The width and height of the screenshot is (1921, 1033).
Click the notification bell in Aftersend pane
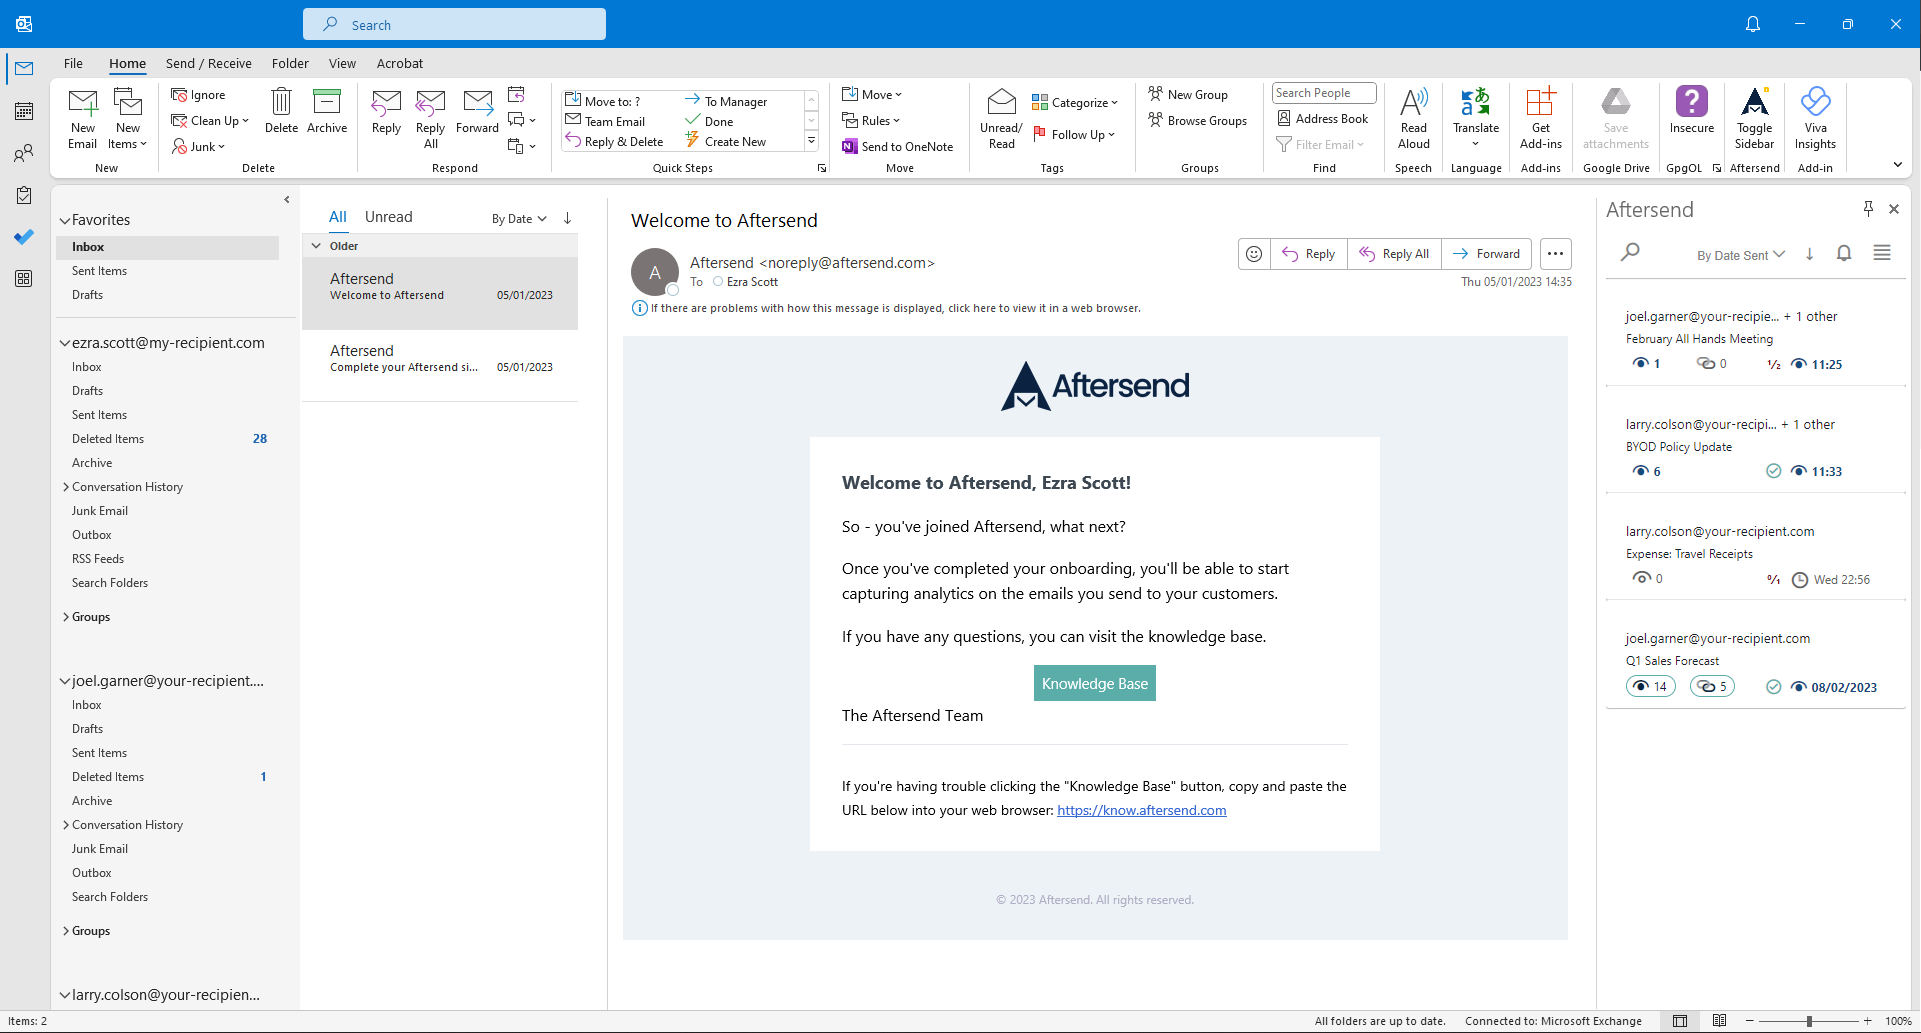pyautogui.click(x=1844, y=253)
